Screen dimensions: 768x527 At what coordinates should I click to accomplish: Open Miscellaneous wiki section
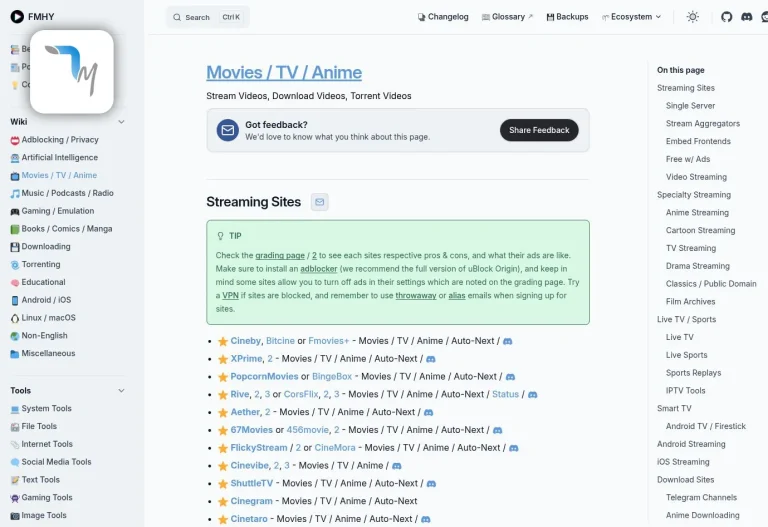(x=48, y=353)
